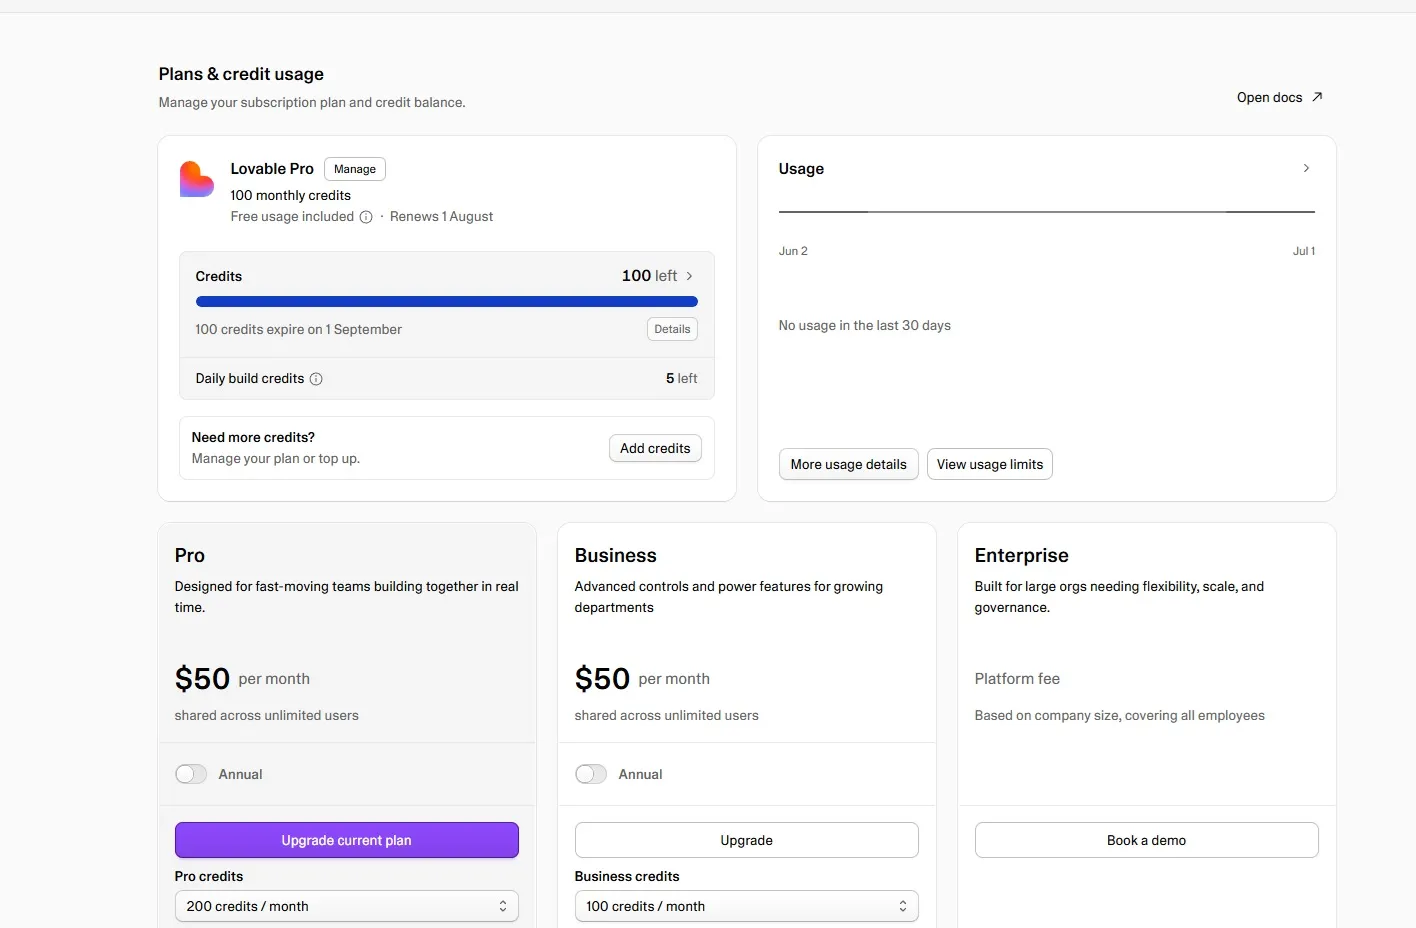Click the Lovable heart logo icon
This screenshot has height=928, width=1416.
point(197,179)
